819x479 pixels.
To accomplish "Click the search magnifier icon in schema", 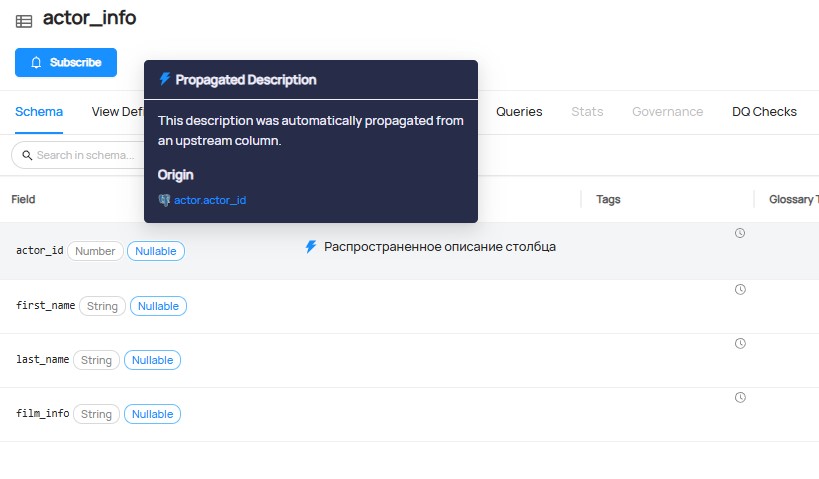I will click(x=25, y=155).
